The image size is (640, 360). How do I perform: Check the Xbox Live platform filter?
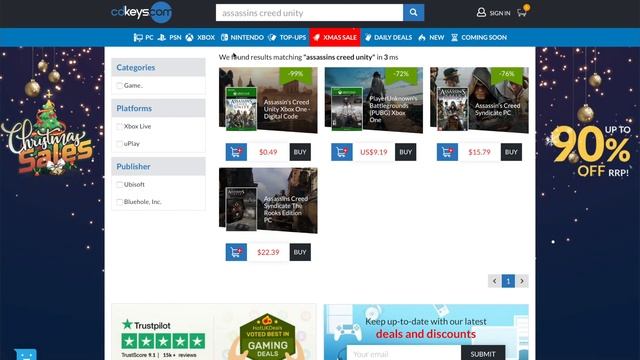click(x=119, y=127)
